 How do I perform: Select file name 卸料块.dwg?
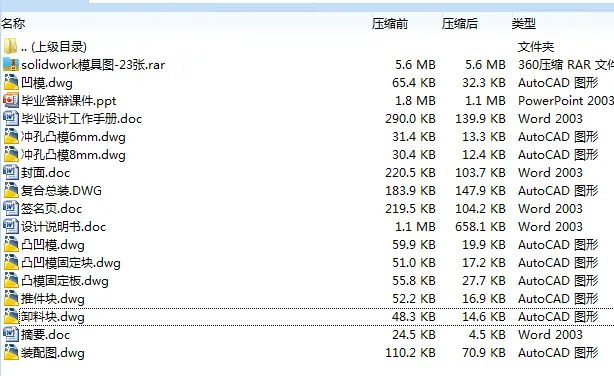(x=52, y=317)
